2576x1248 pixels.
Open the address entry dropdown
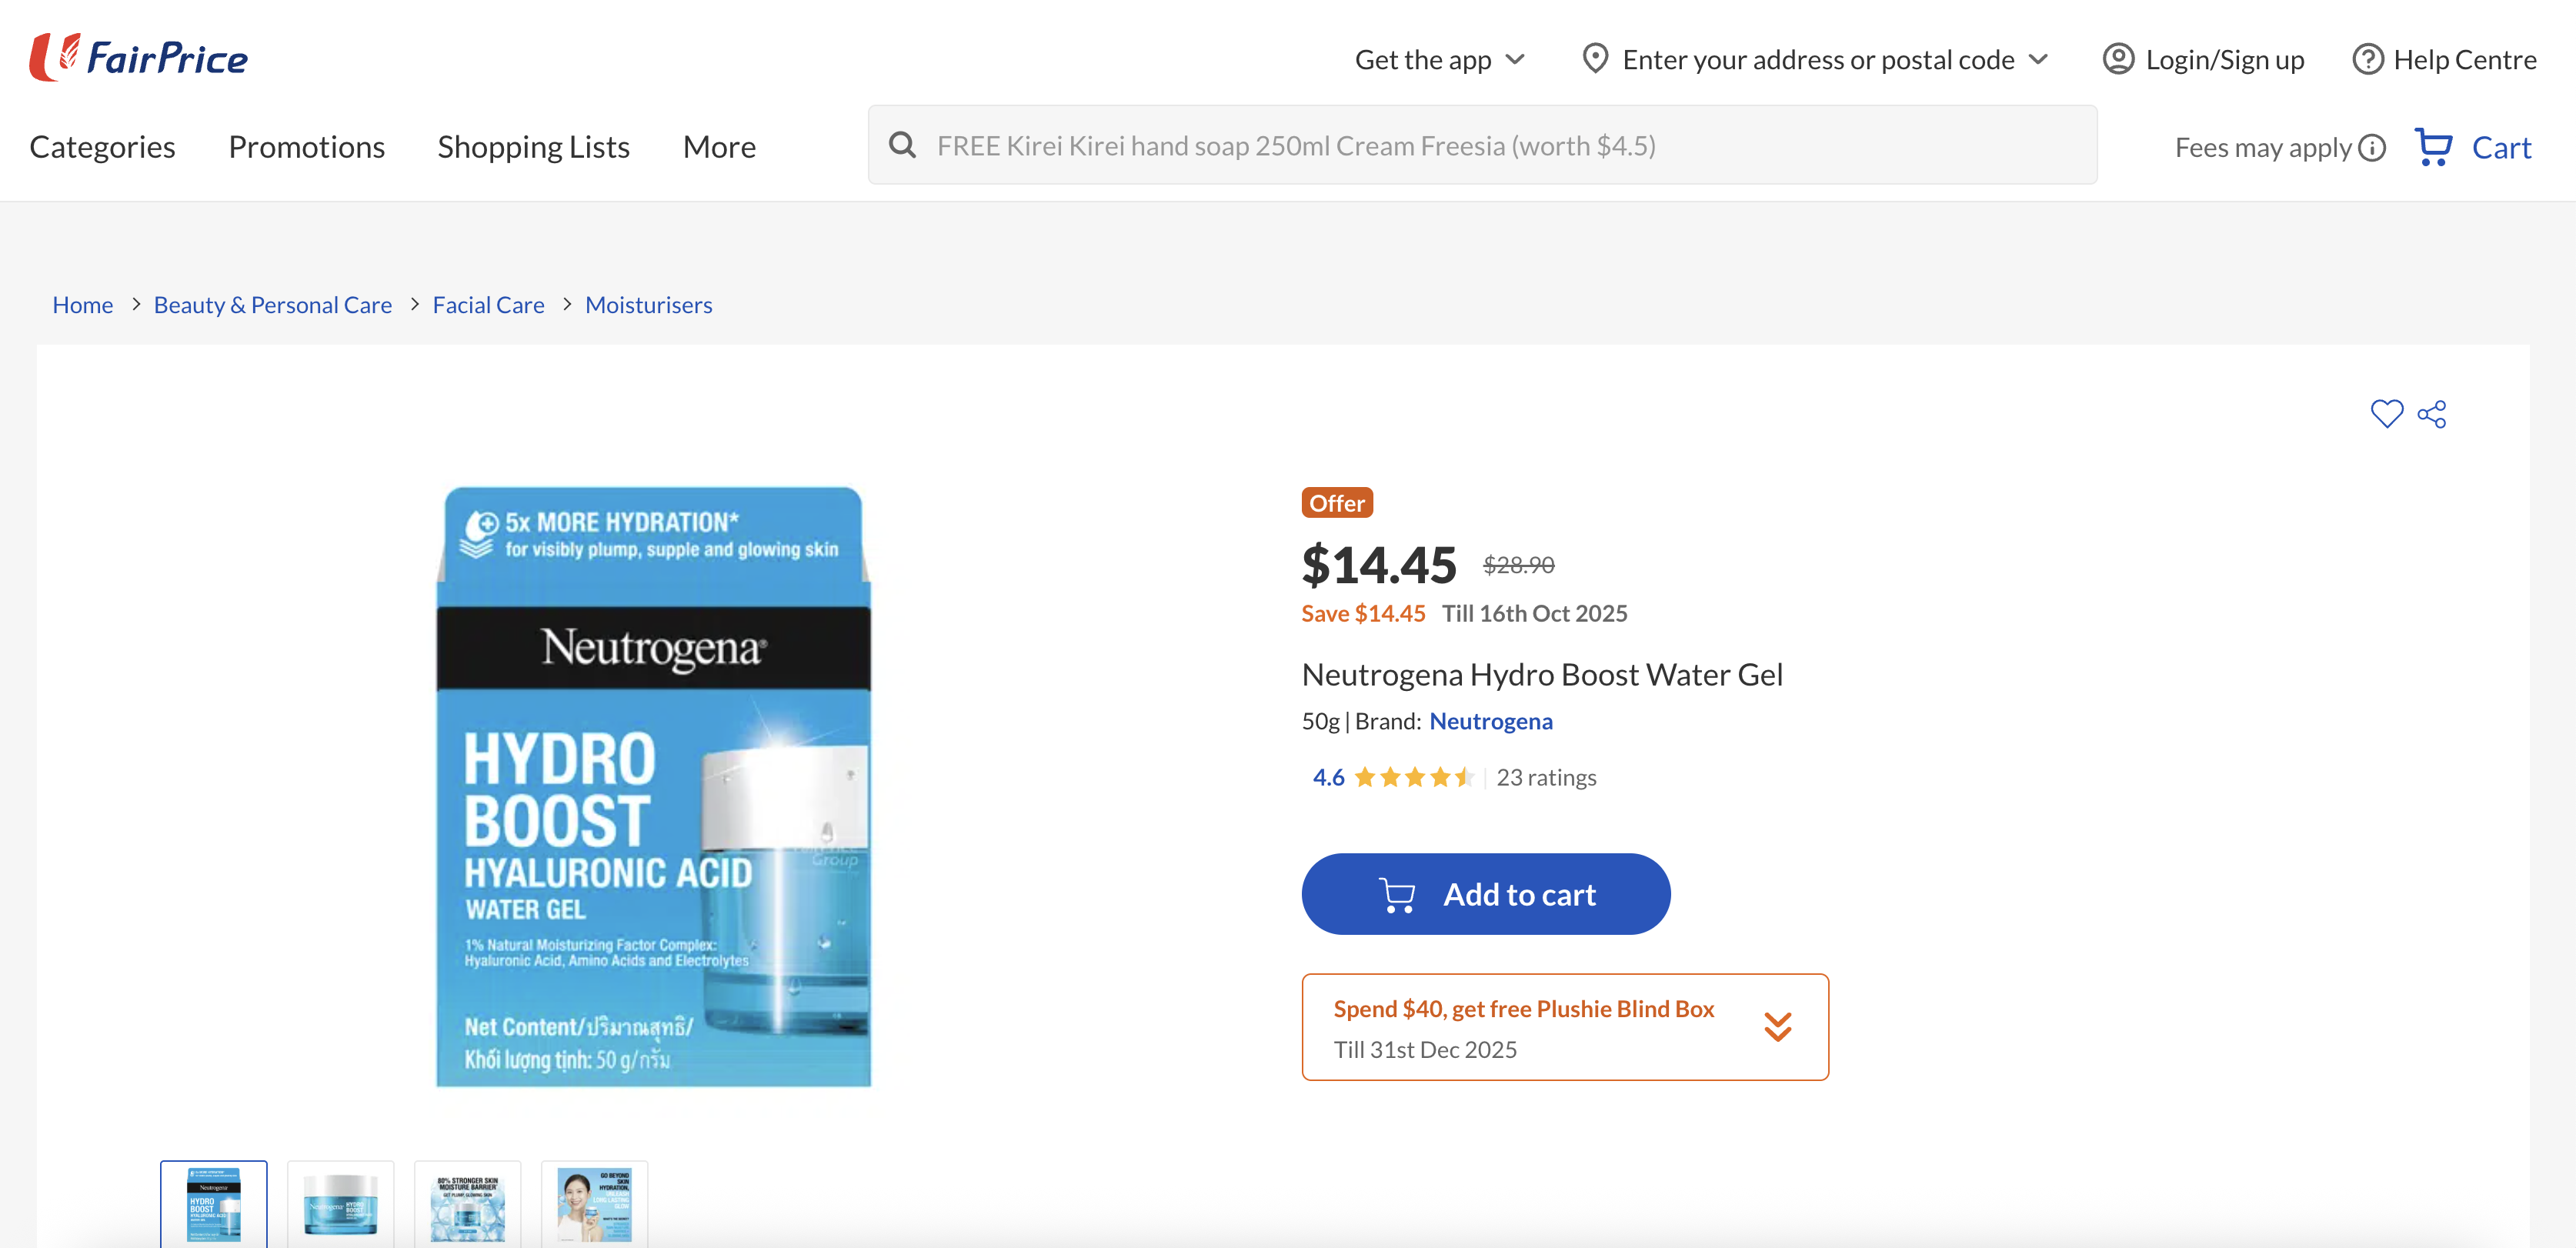tap(2039, 59)
